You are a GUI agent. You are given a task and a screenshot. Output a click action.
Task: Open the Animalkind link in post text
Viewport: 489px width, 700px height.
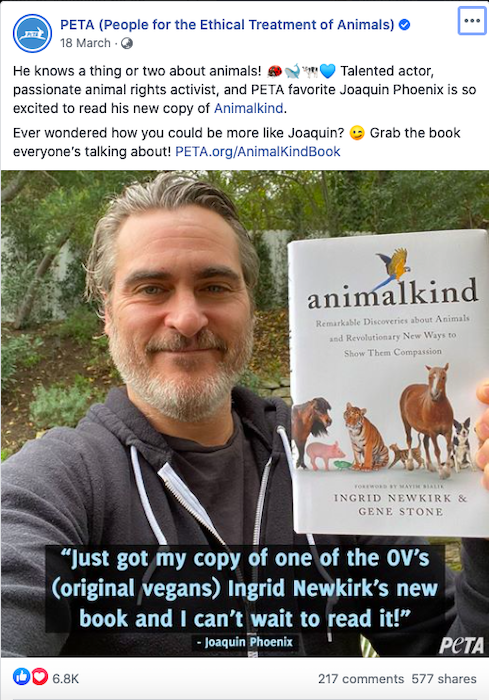point(248,108)
